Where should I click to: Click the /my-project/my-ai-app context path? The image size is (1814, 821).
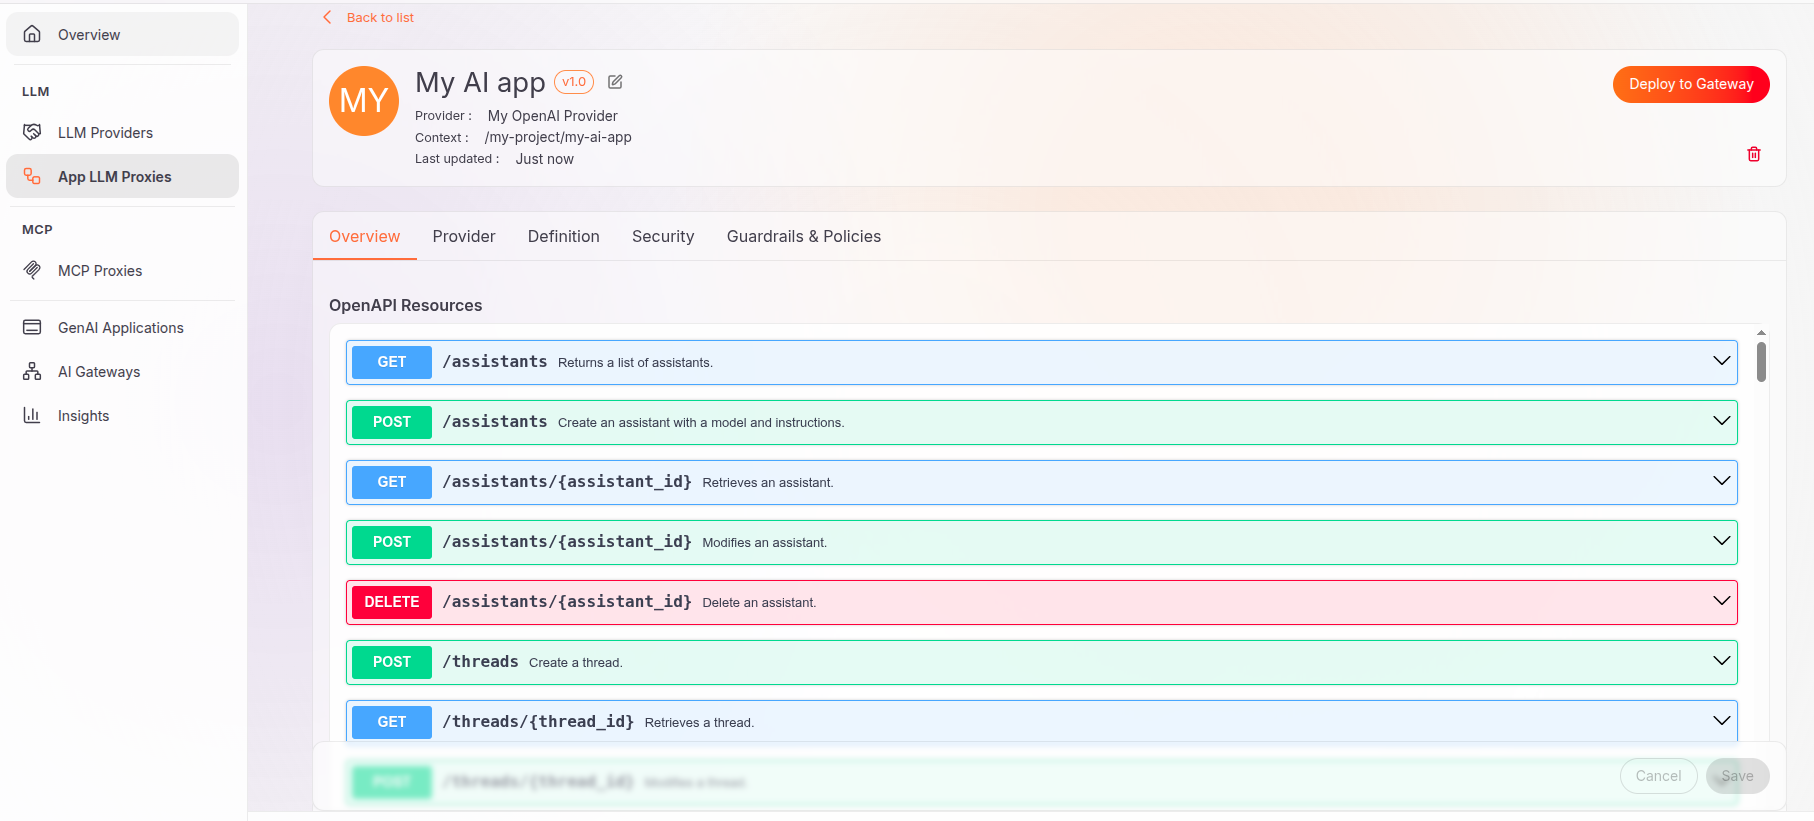click(558, 137)
